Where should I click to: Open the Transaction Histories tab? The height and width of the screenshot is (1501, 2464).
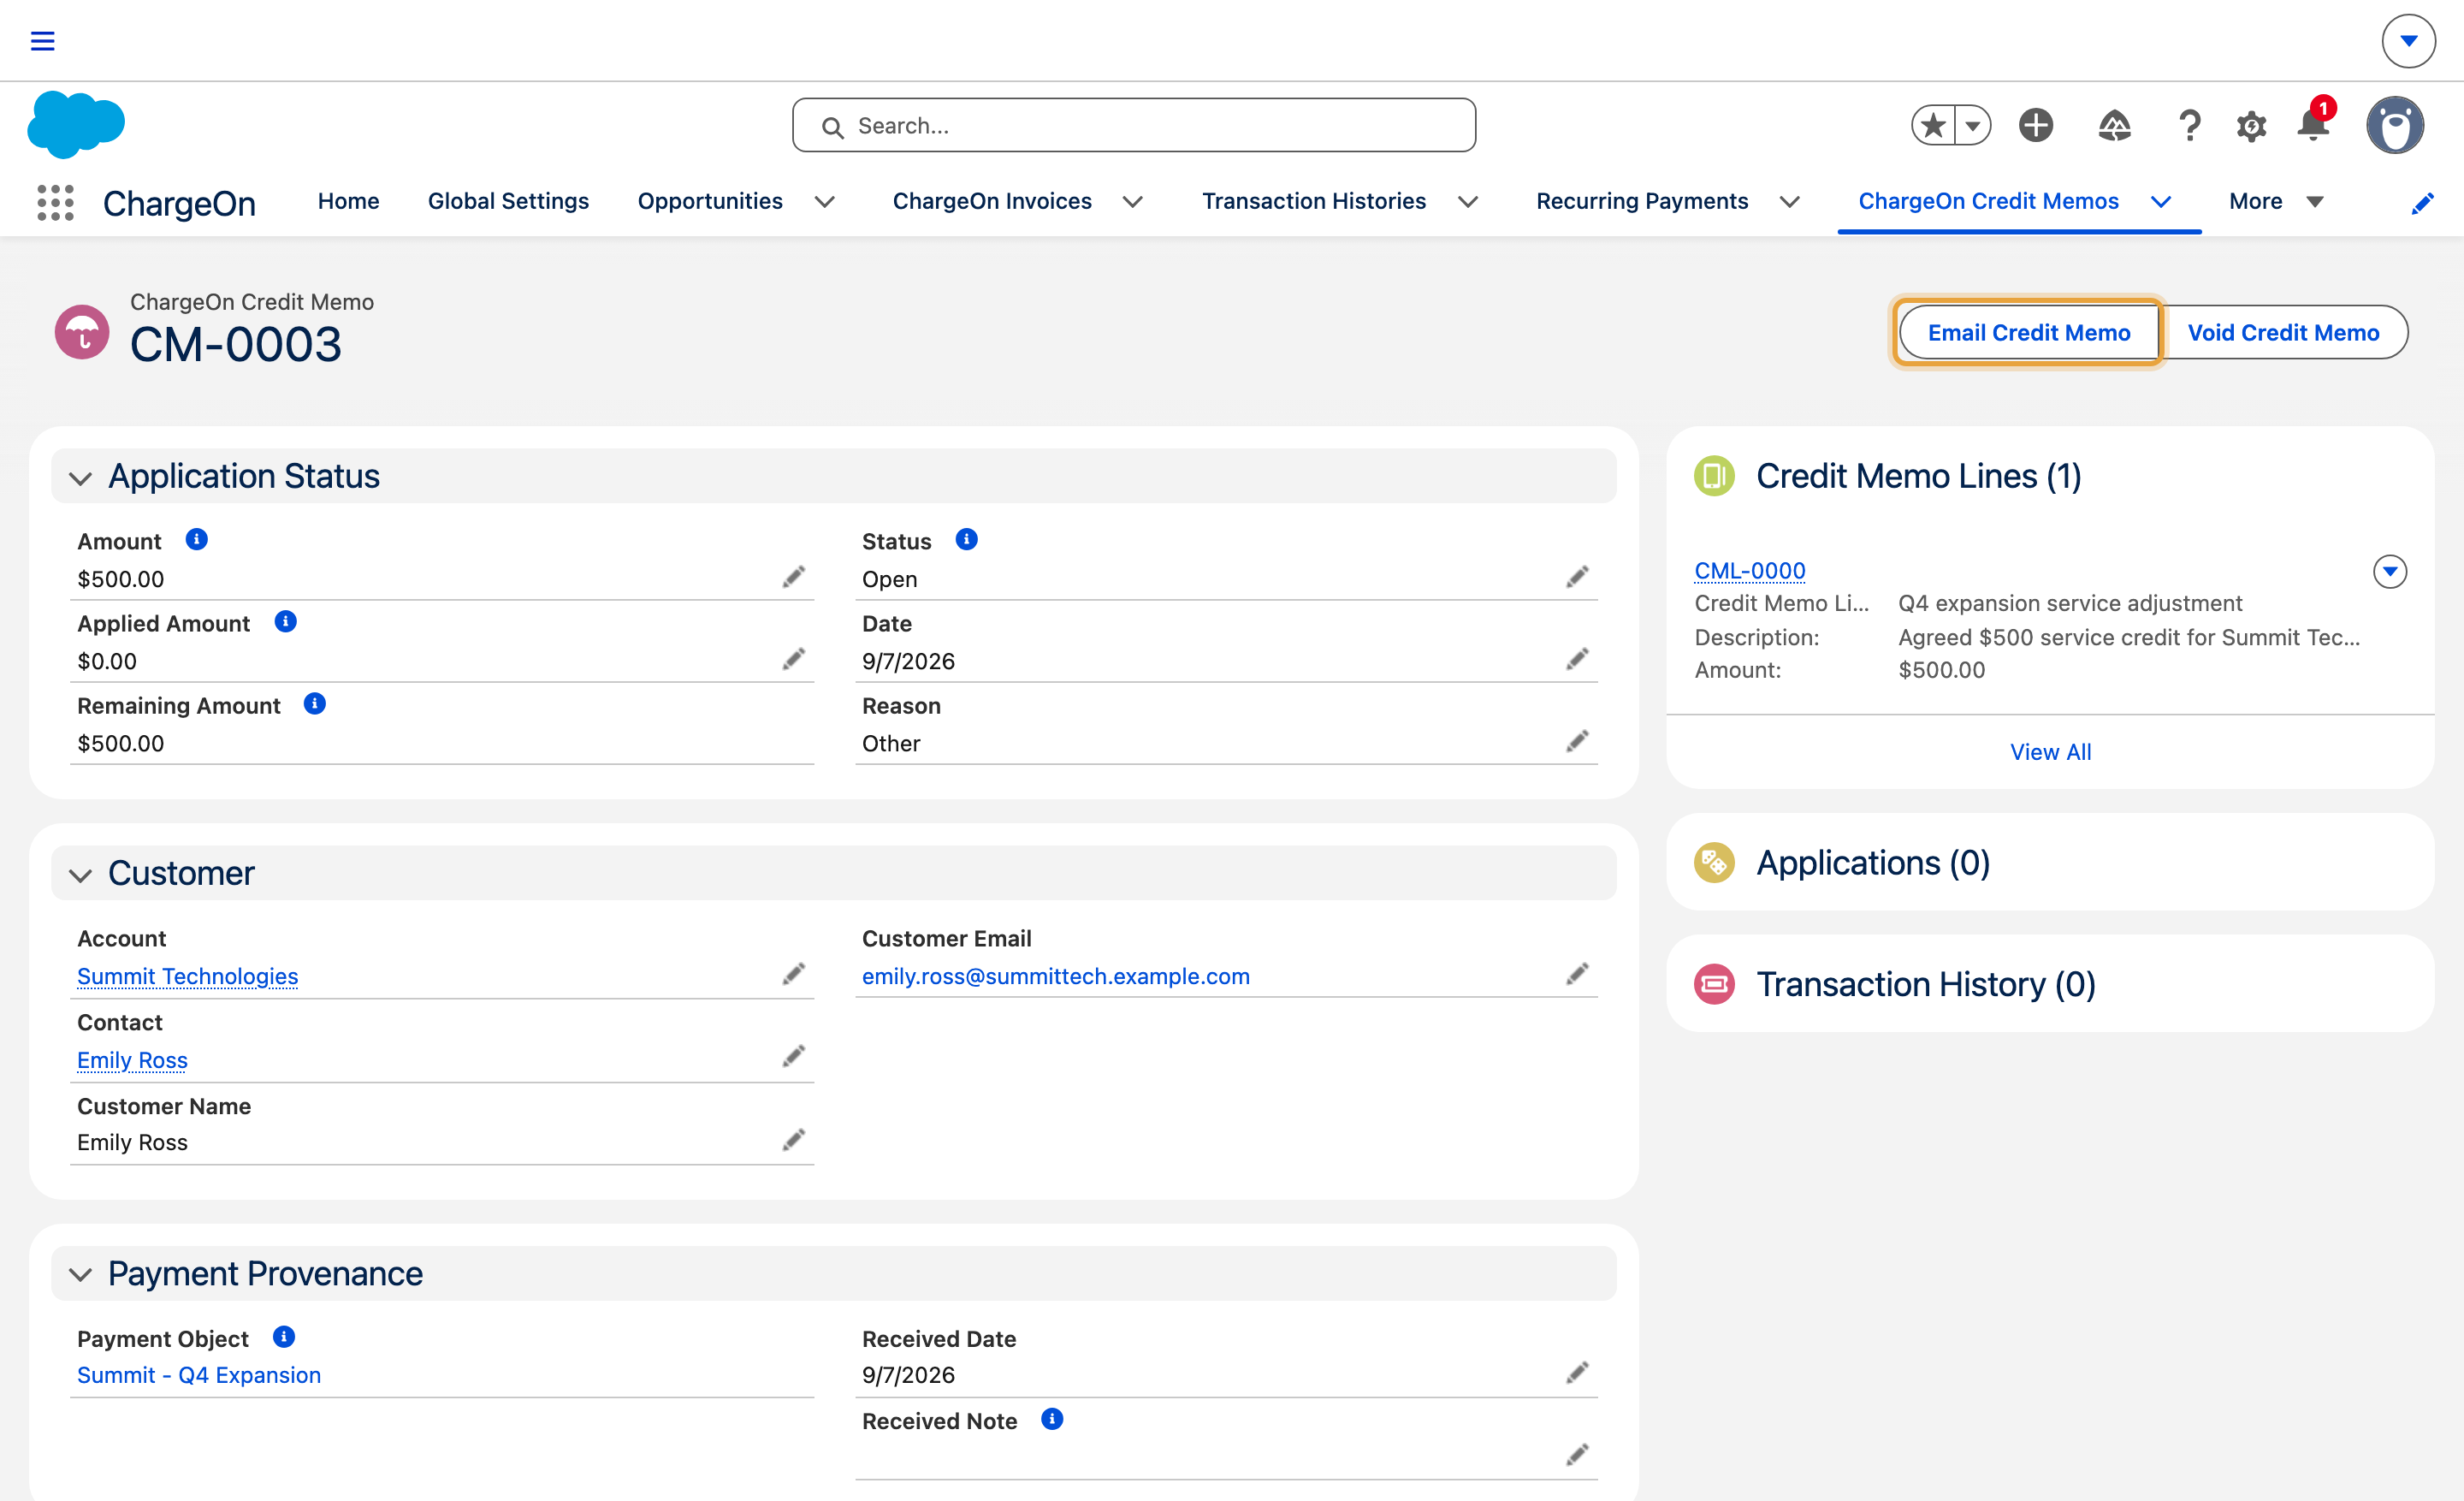click(1314, 201)
